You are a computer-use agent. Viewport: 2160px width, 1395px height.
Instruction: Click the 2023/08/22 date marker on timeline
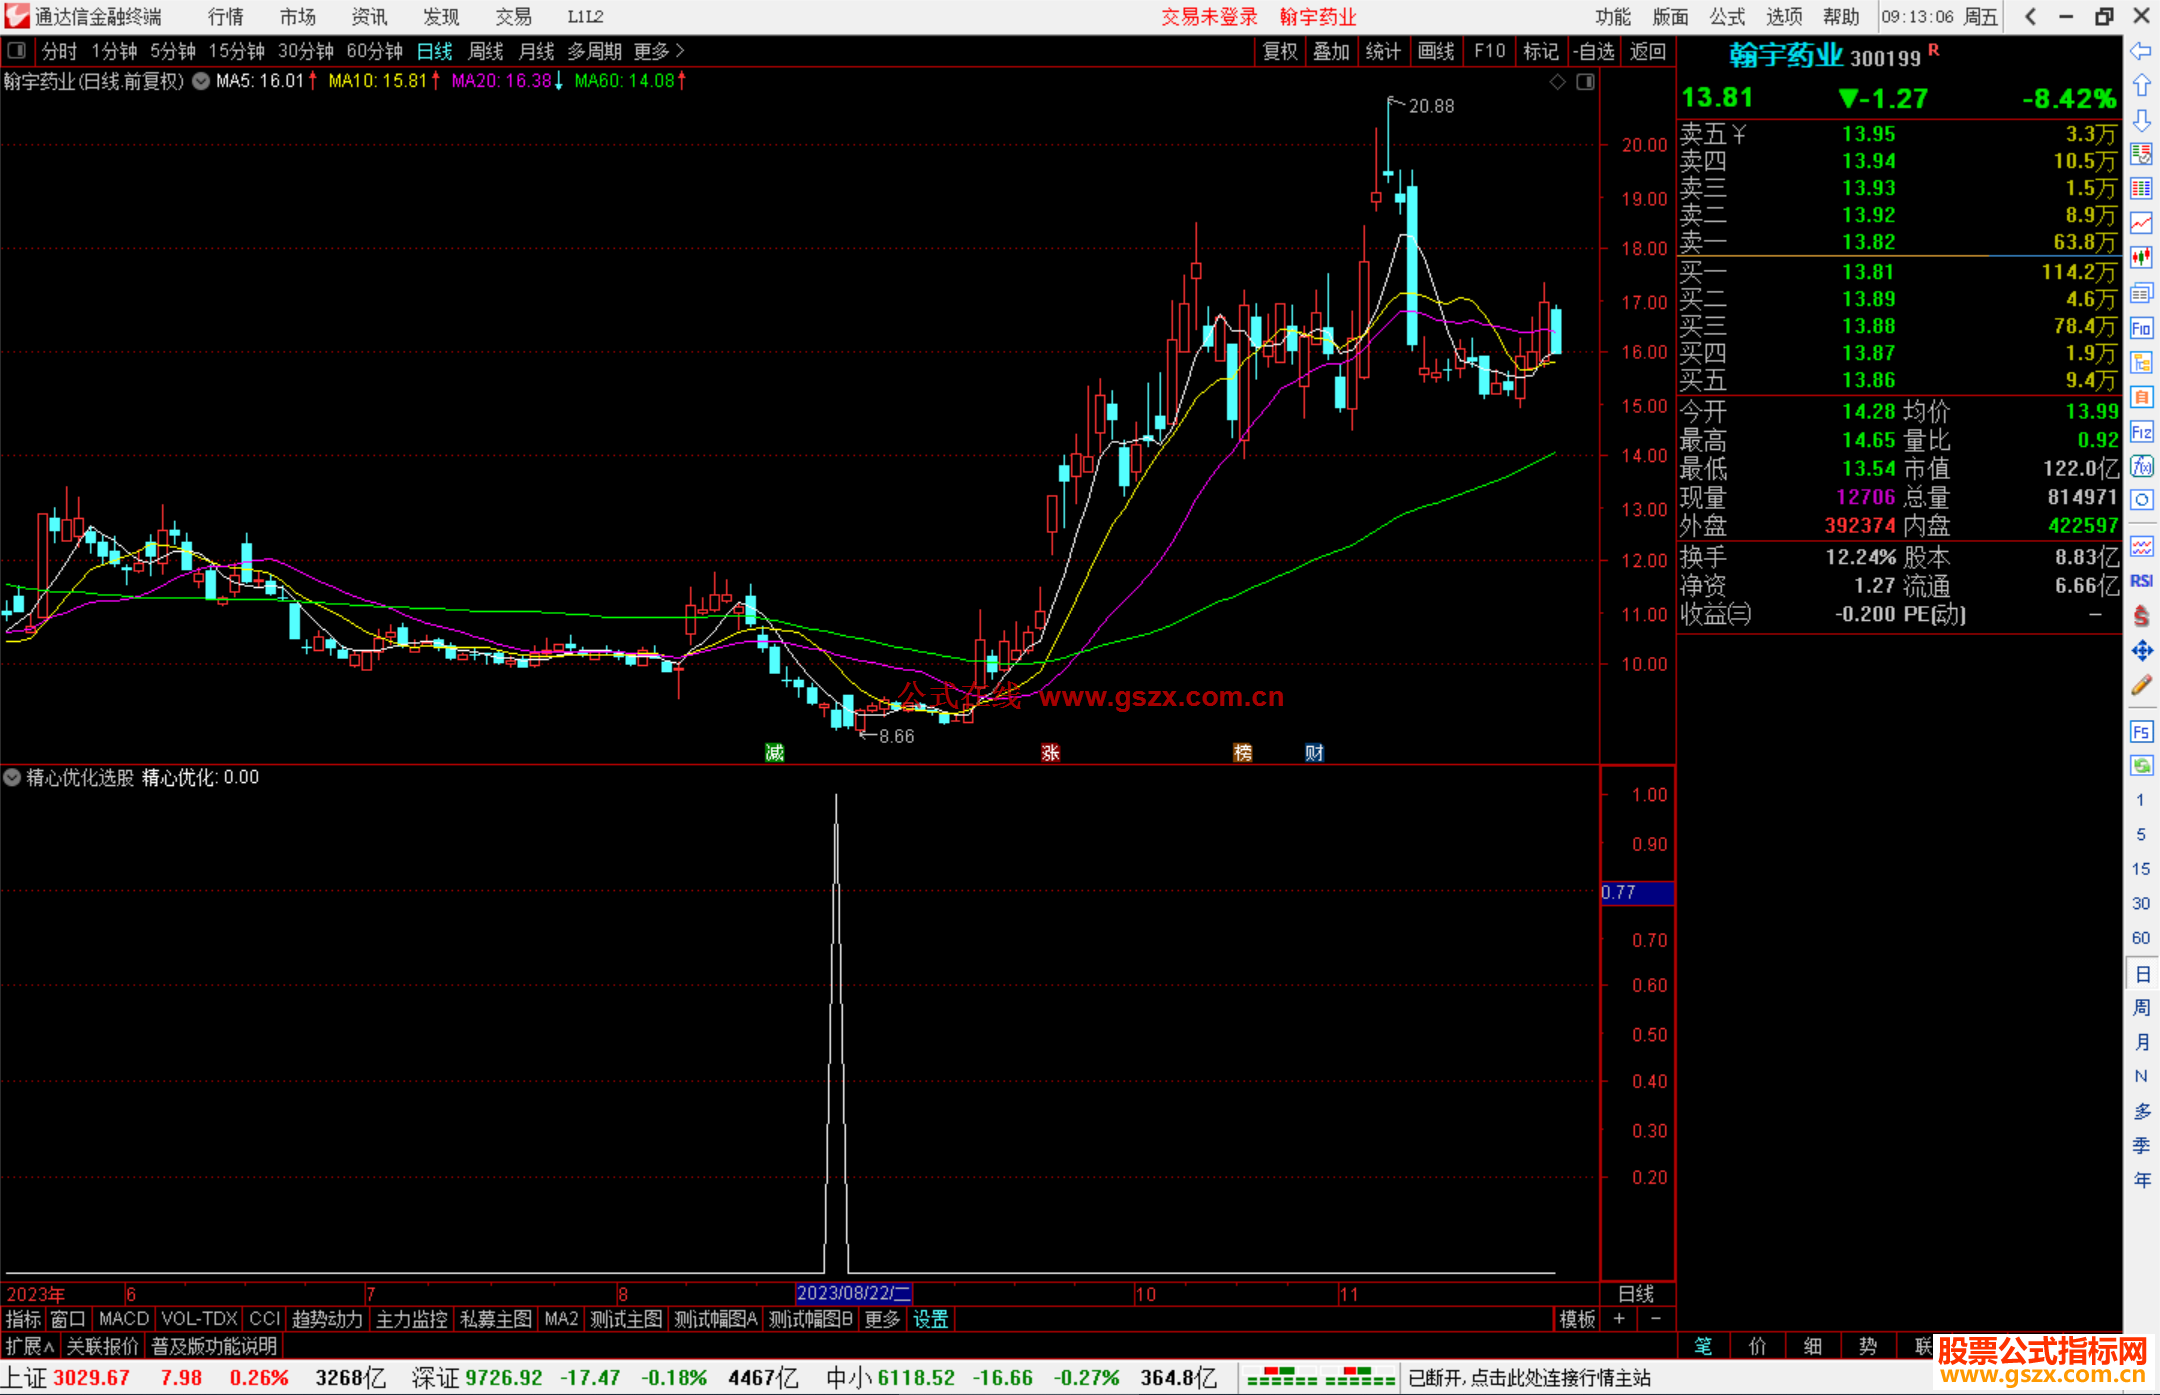(x=853, y=1293)
